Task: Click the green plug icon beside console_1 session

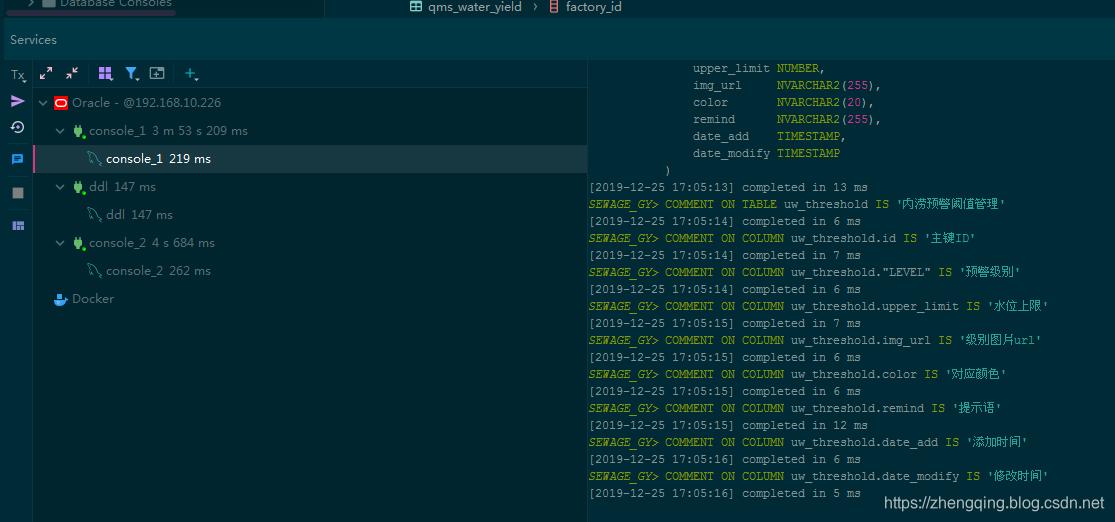Action: point(78,131)
